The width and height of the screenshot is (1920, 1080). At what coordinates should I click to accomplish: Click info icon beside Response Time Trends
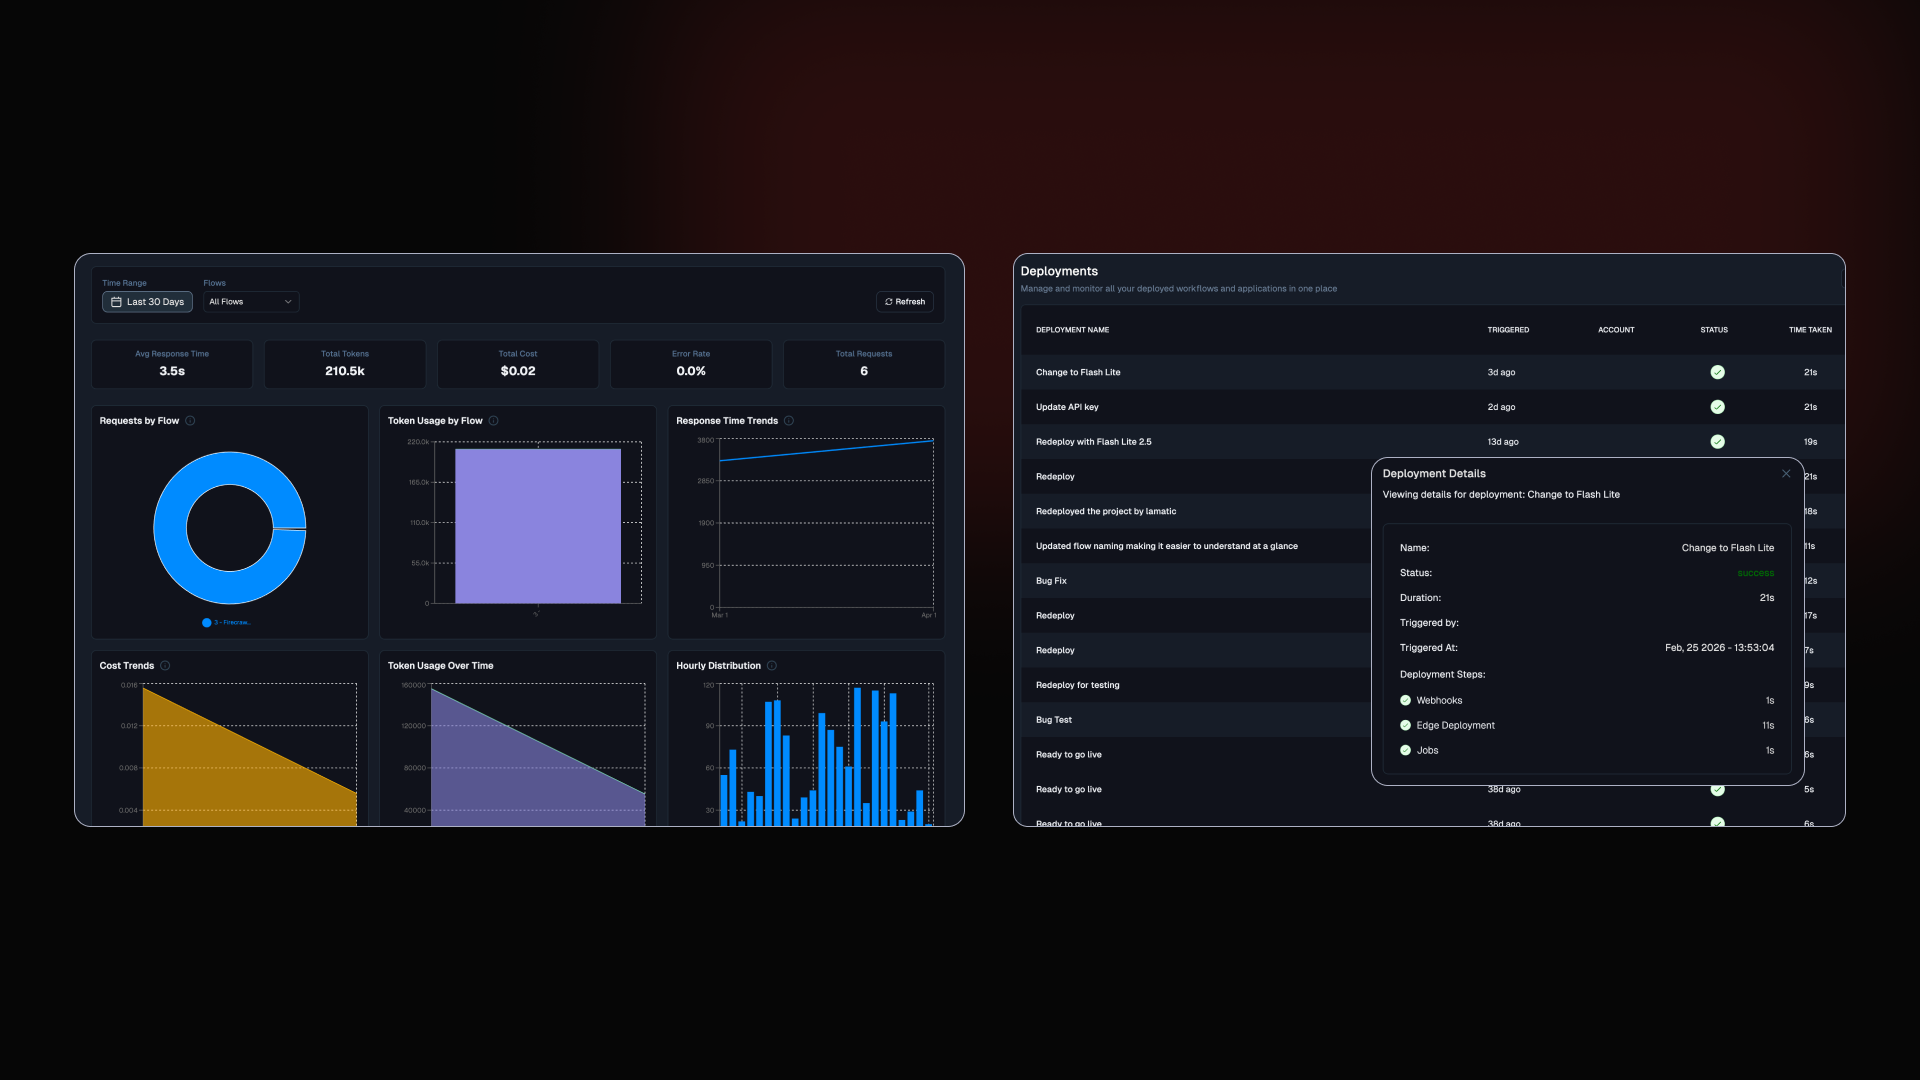click(x=789, y=421)
